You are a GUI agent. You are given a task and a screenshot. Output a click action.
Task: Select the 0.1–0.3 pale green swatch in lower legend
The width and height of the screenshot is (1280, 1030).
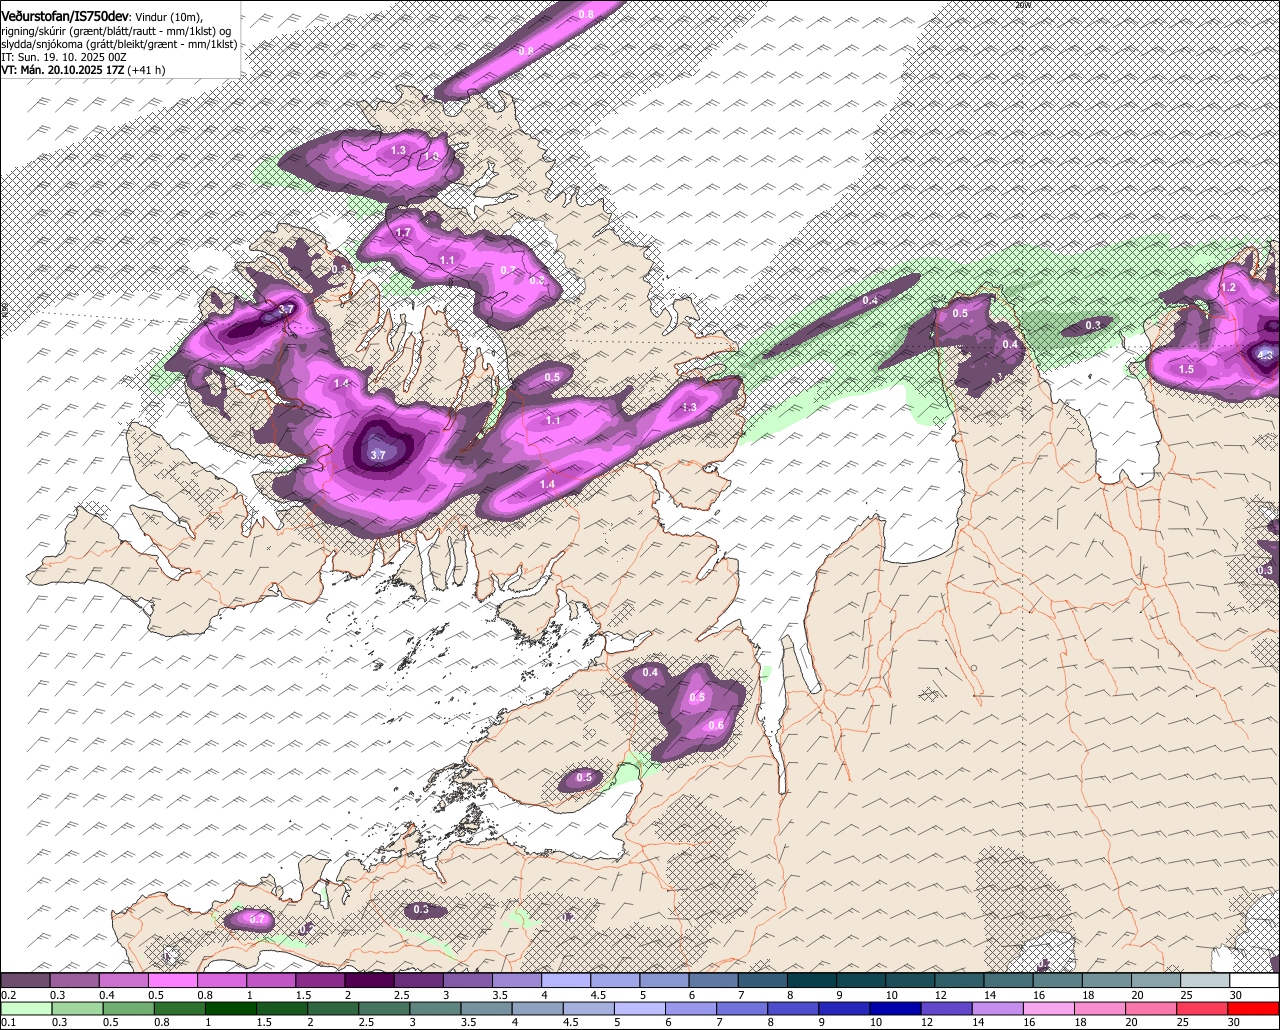pos(26,1007)
